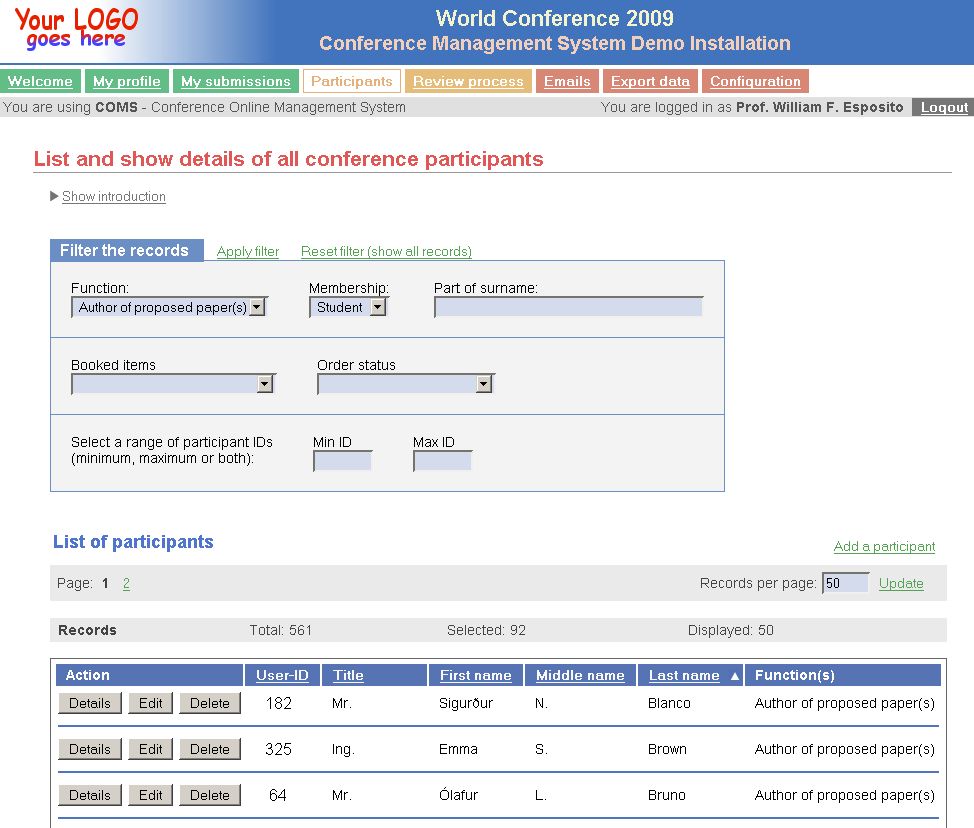Click the Your LOGO goes here image
This screenshot has width=974, height=828.
(76, 29)
